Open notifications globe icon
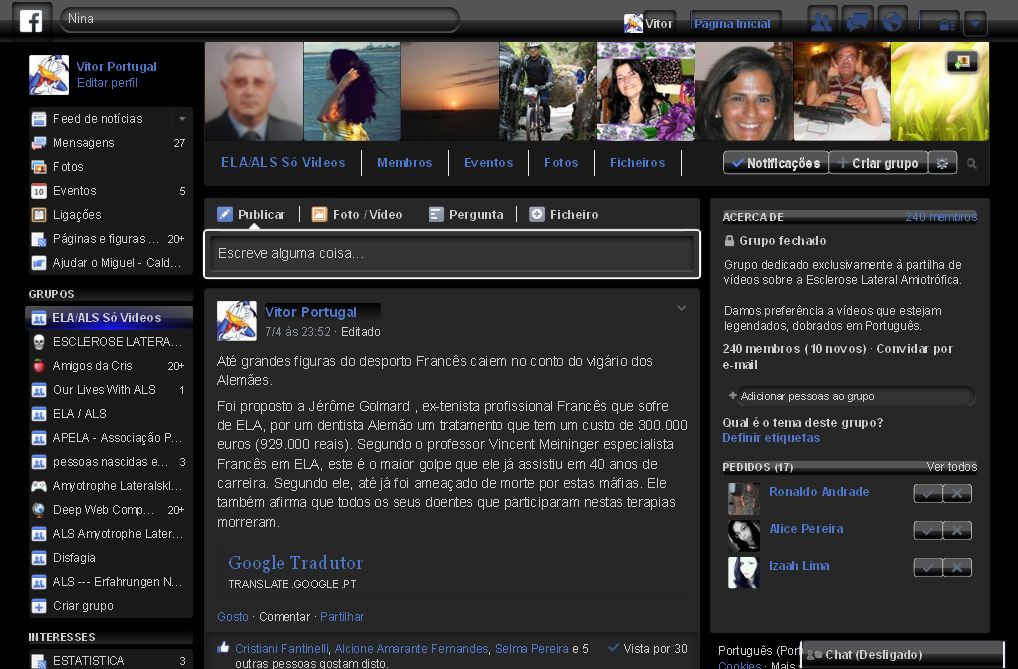Screen dimensions: 1018x669 pyautogui.click(x=893, y=22)
